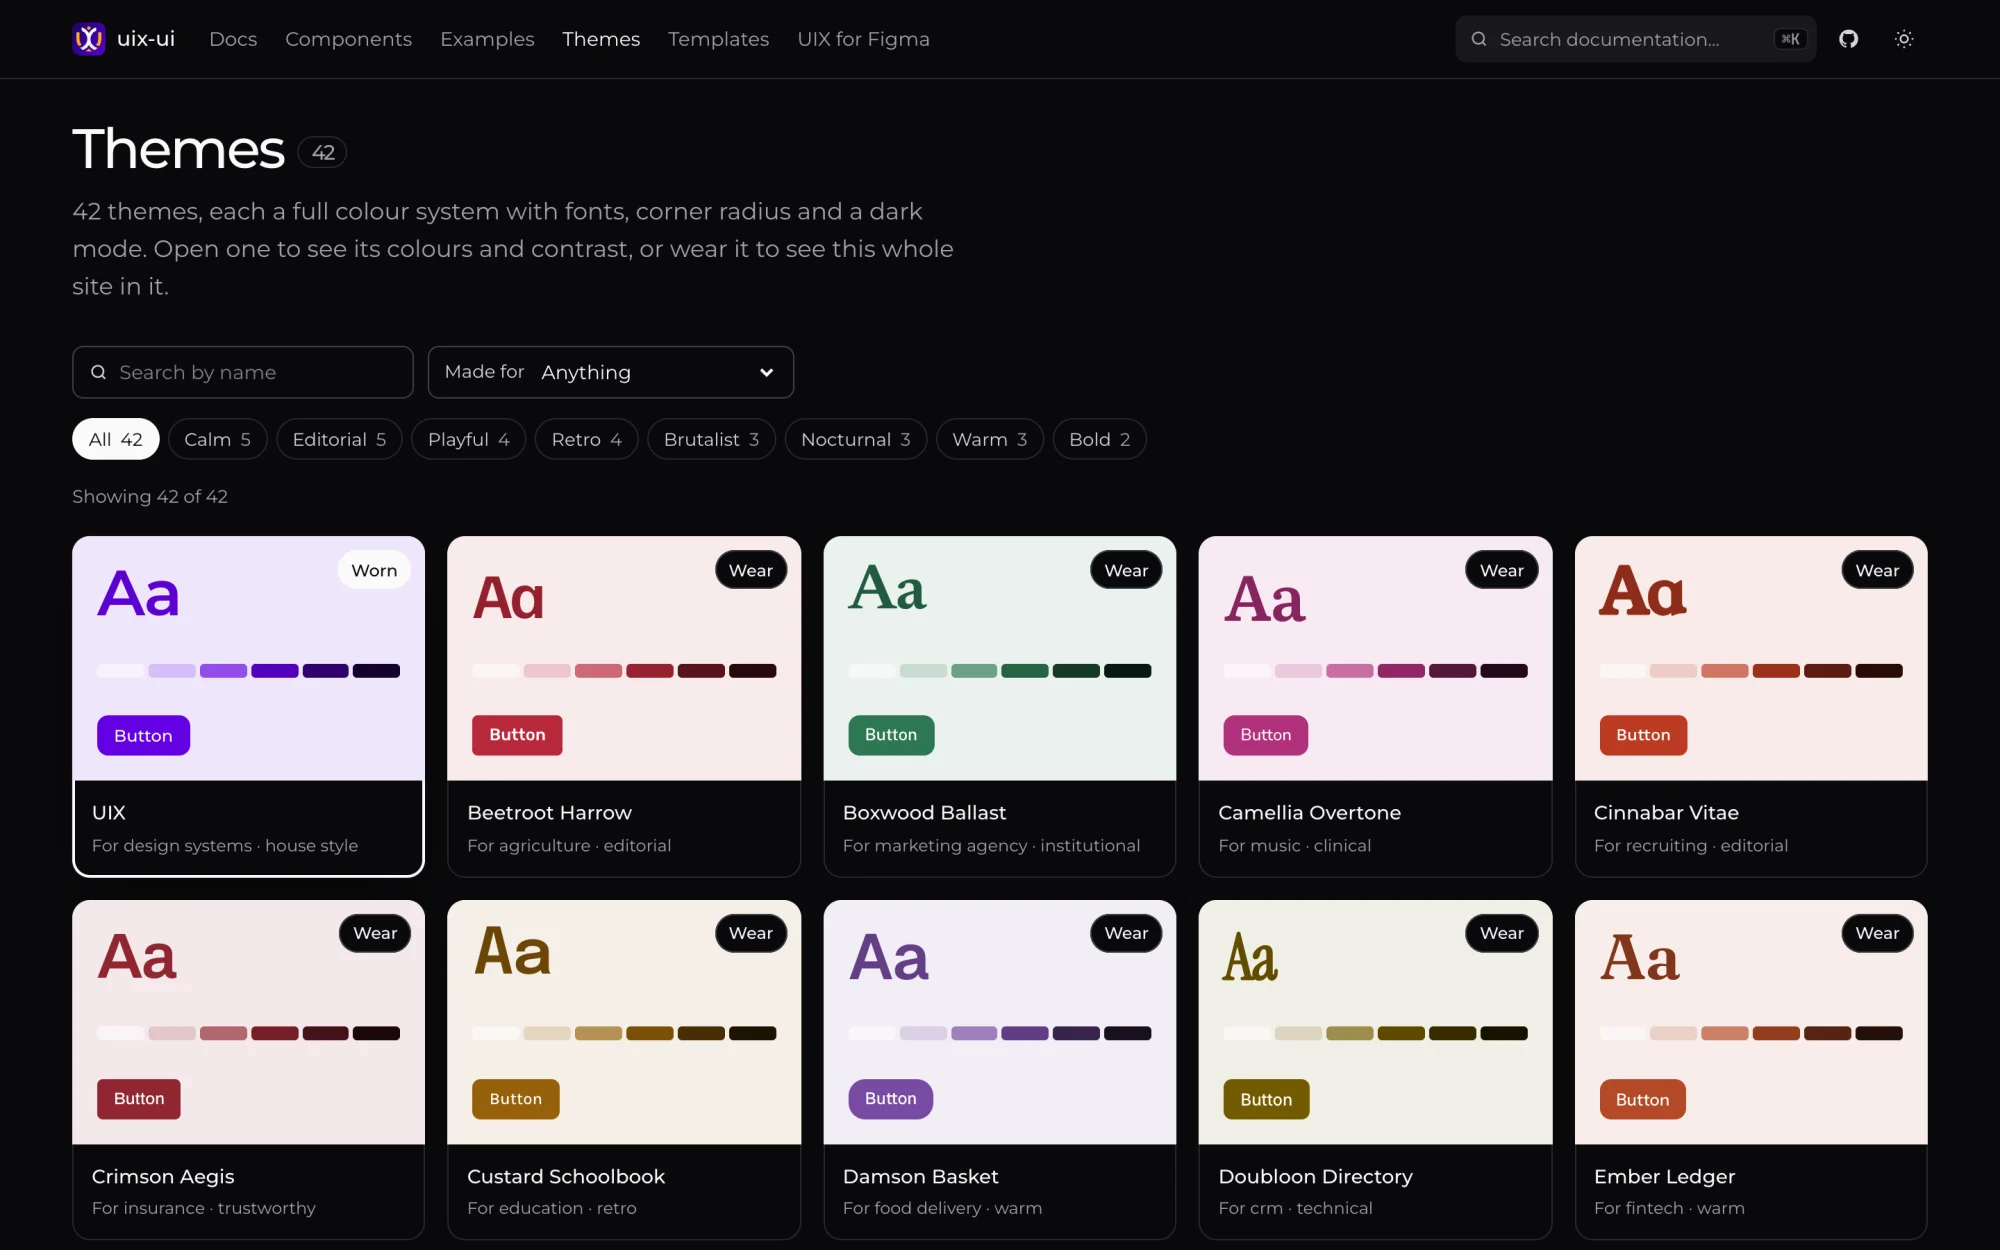
Task: Wear the Crimson Aegis theme
Action: (375, 933)
